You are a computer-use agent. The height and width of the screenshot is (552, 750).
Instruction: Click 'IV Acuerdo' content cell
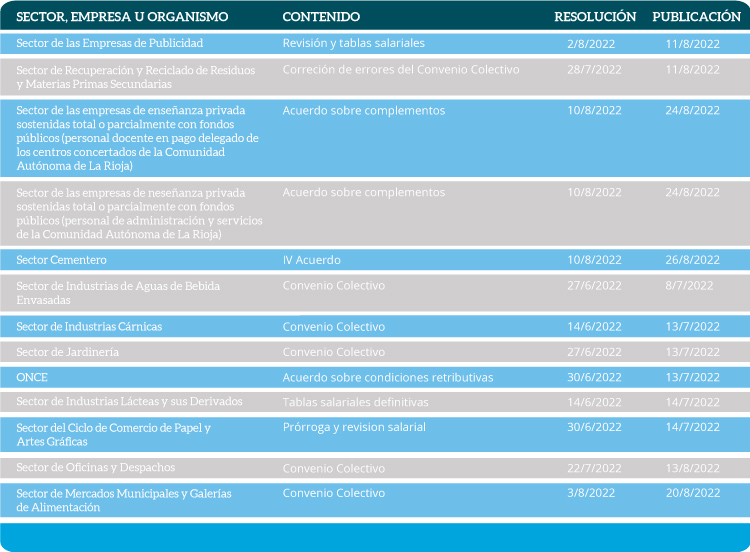tap(311, 260)
